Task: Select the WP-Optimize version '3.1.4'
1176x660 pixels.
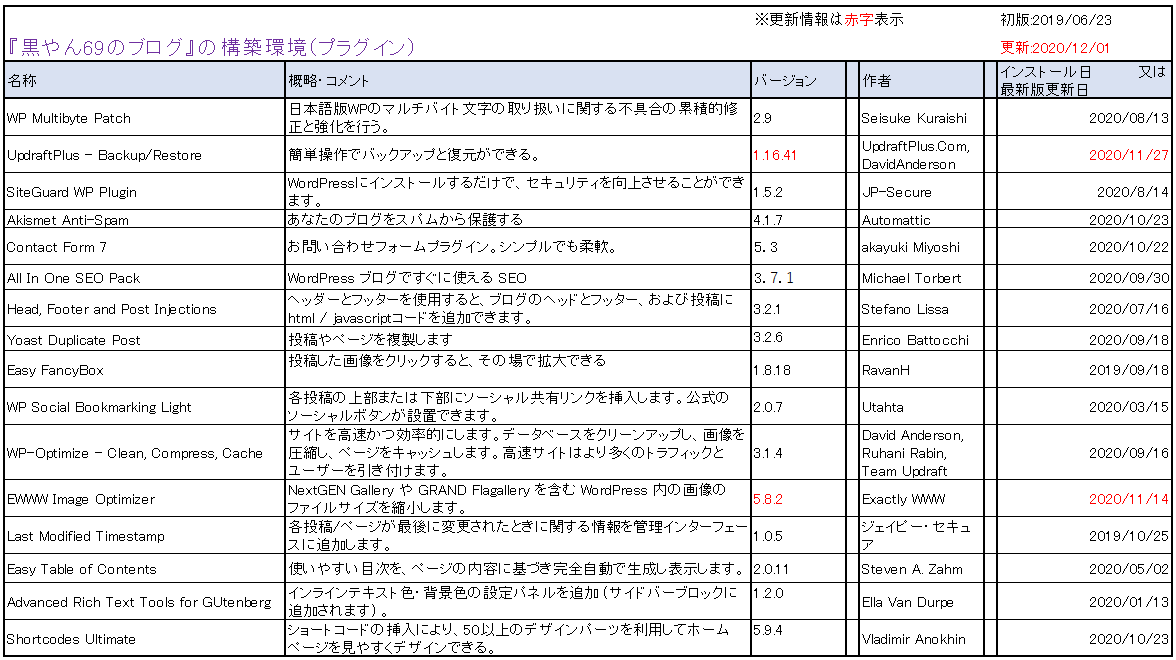Action: pyautogui.click(x=768, y=453)
